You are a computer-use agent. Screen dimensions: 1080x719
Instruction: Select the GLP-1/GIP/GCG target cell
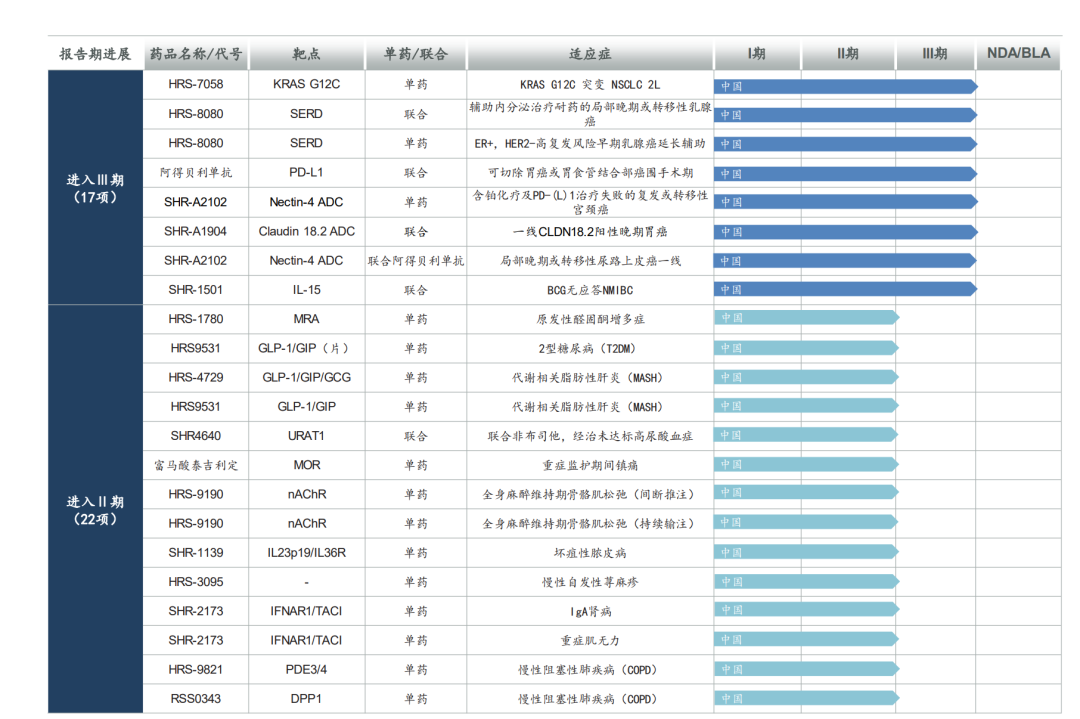click(307, 377)
